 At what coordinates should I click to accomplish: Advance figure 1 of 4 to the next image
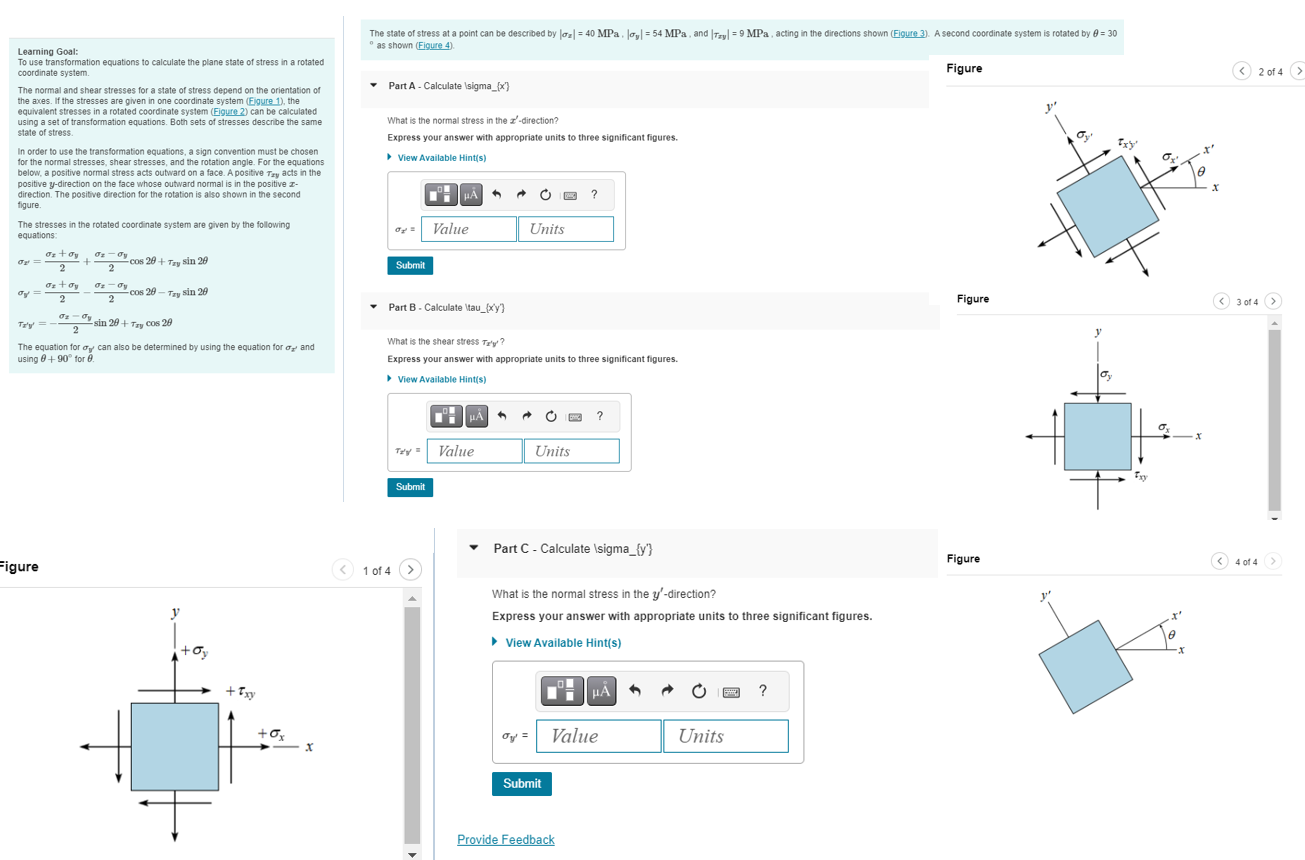tap(410, 569)
